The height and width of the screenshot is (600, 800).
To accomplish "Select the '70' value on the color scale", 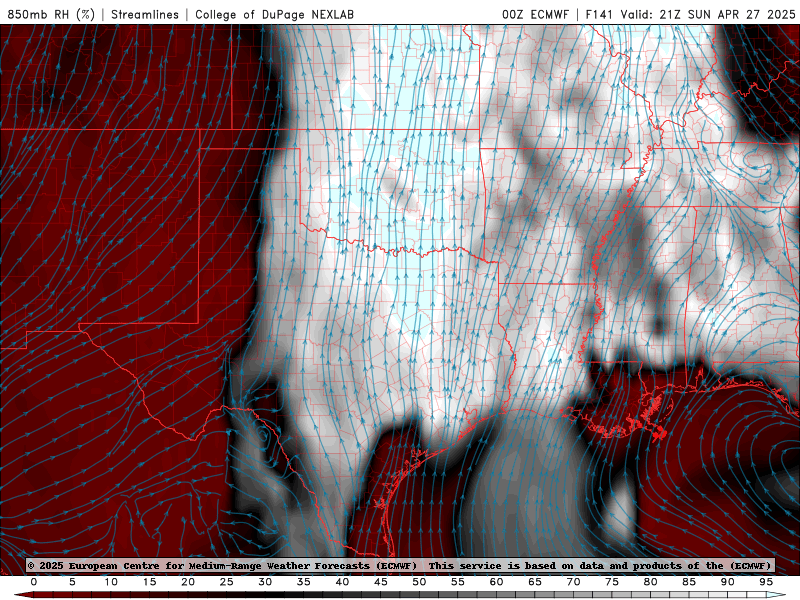I will coord(573,582).
